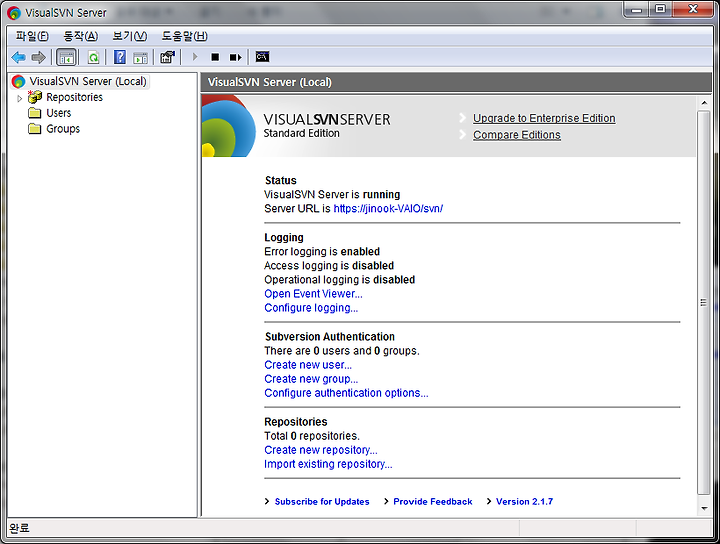This screenshot has height=544, width=720.
Task: Click the Back arrow toolbar icon
Action: tap(18, 57)
